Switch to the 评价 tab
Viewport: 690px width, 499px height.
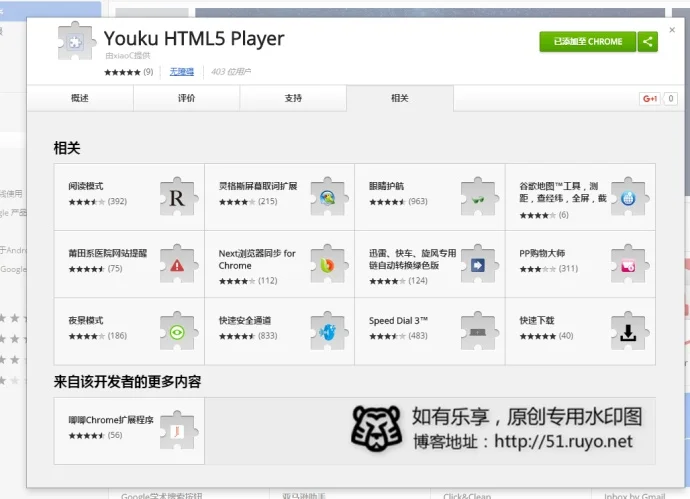(x=187, y=98)
